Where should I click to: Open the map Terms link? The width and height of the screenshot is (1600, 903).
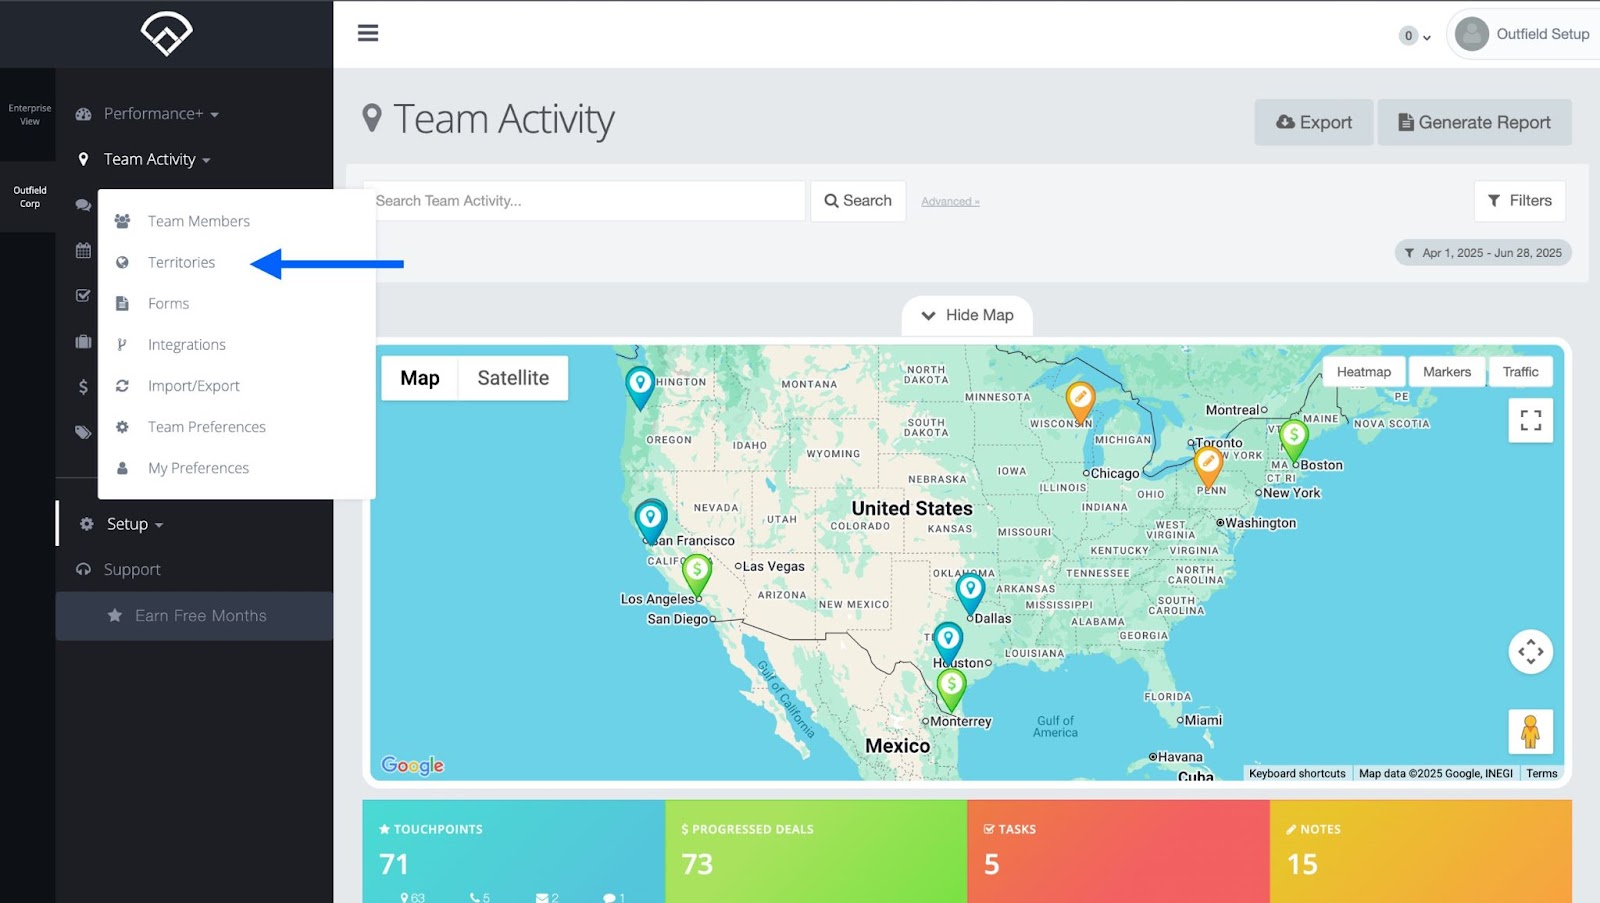coord(1541,773)
